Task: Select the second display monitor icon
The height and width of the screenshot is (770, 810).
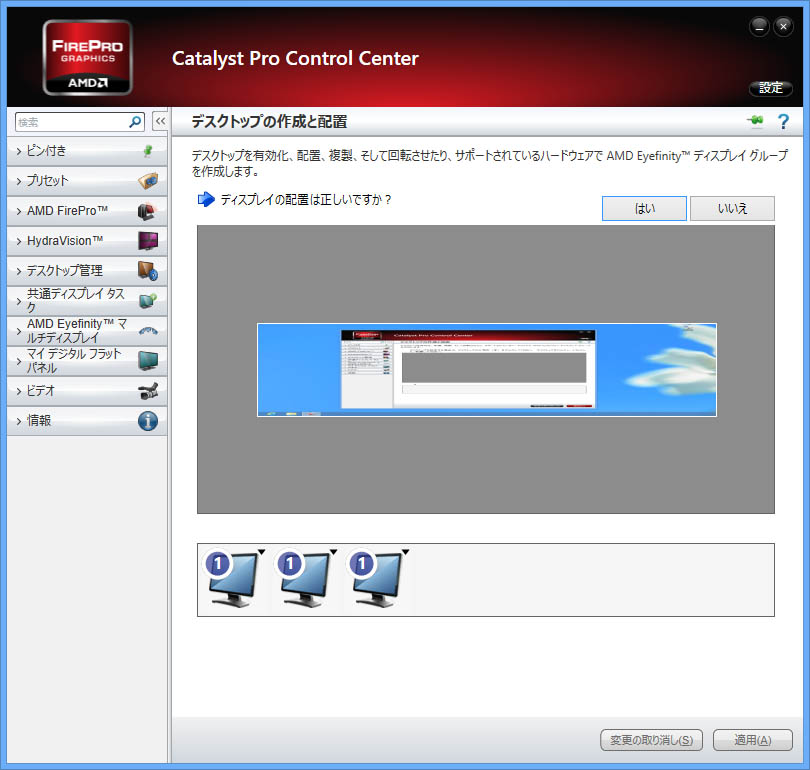Action: (304, 580)
